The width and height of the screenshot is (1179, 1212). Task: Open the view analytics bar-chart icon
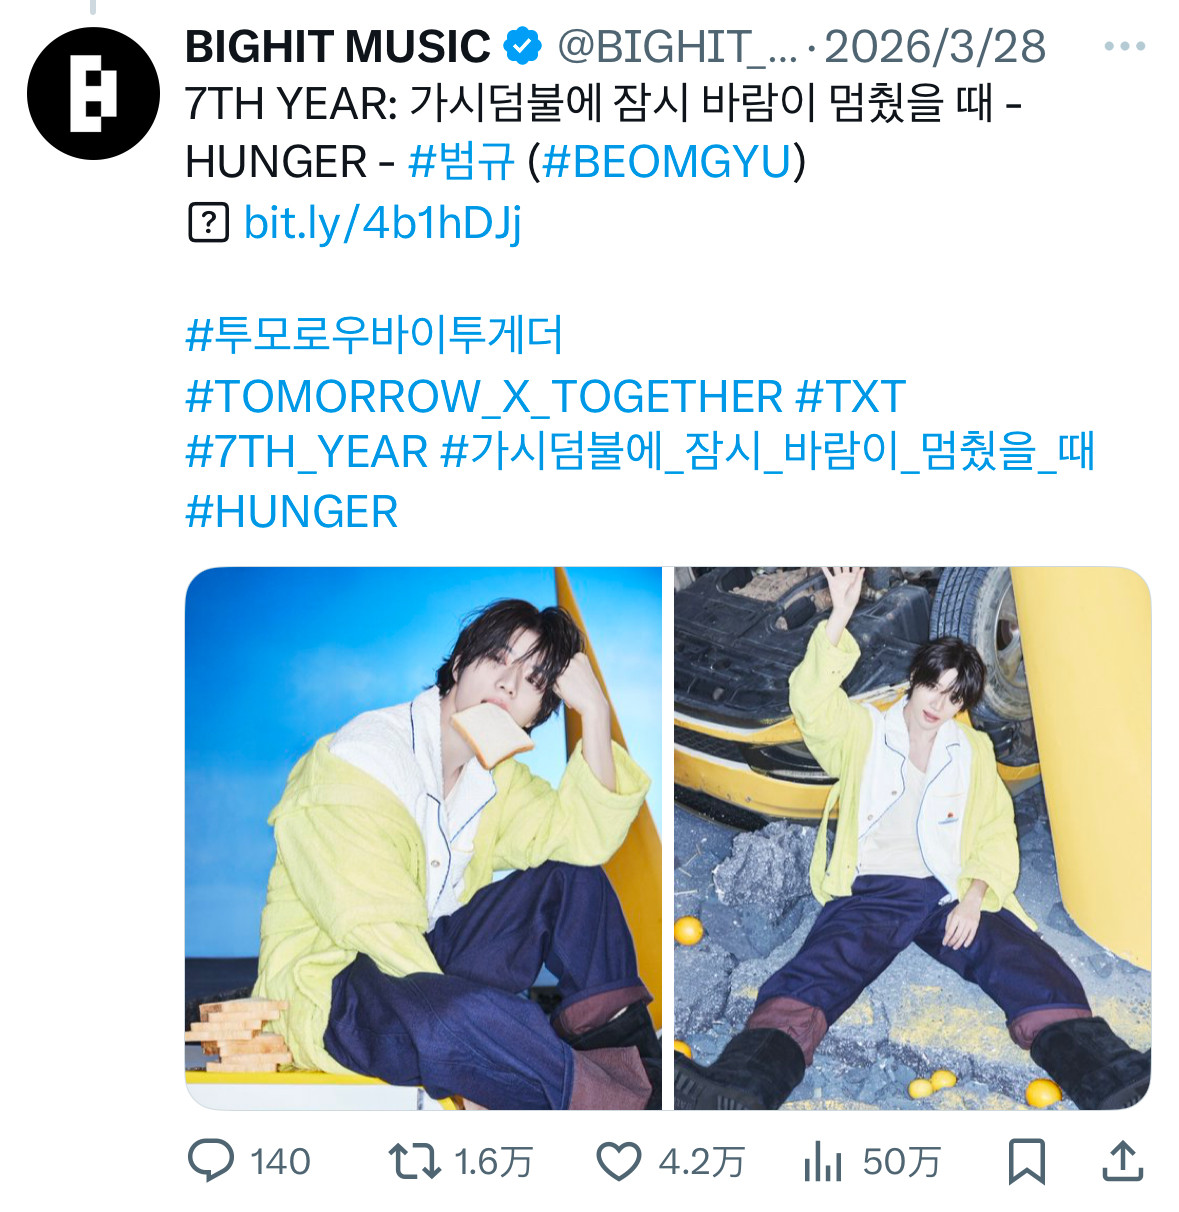tap(822, 1161)
